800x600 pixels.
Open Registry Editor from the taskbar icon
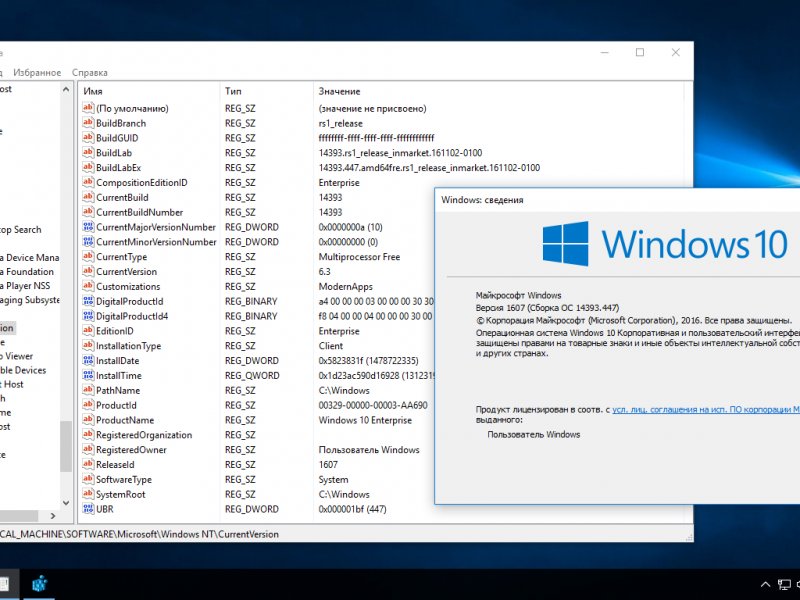[x=39, y=584]
